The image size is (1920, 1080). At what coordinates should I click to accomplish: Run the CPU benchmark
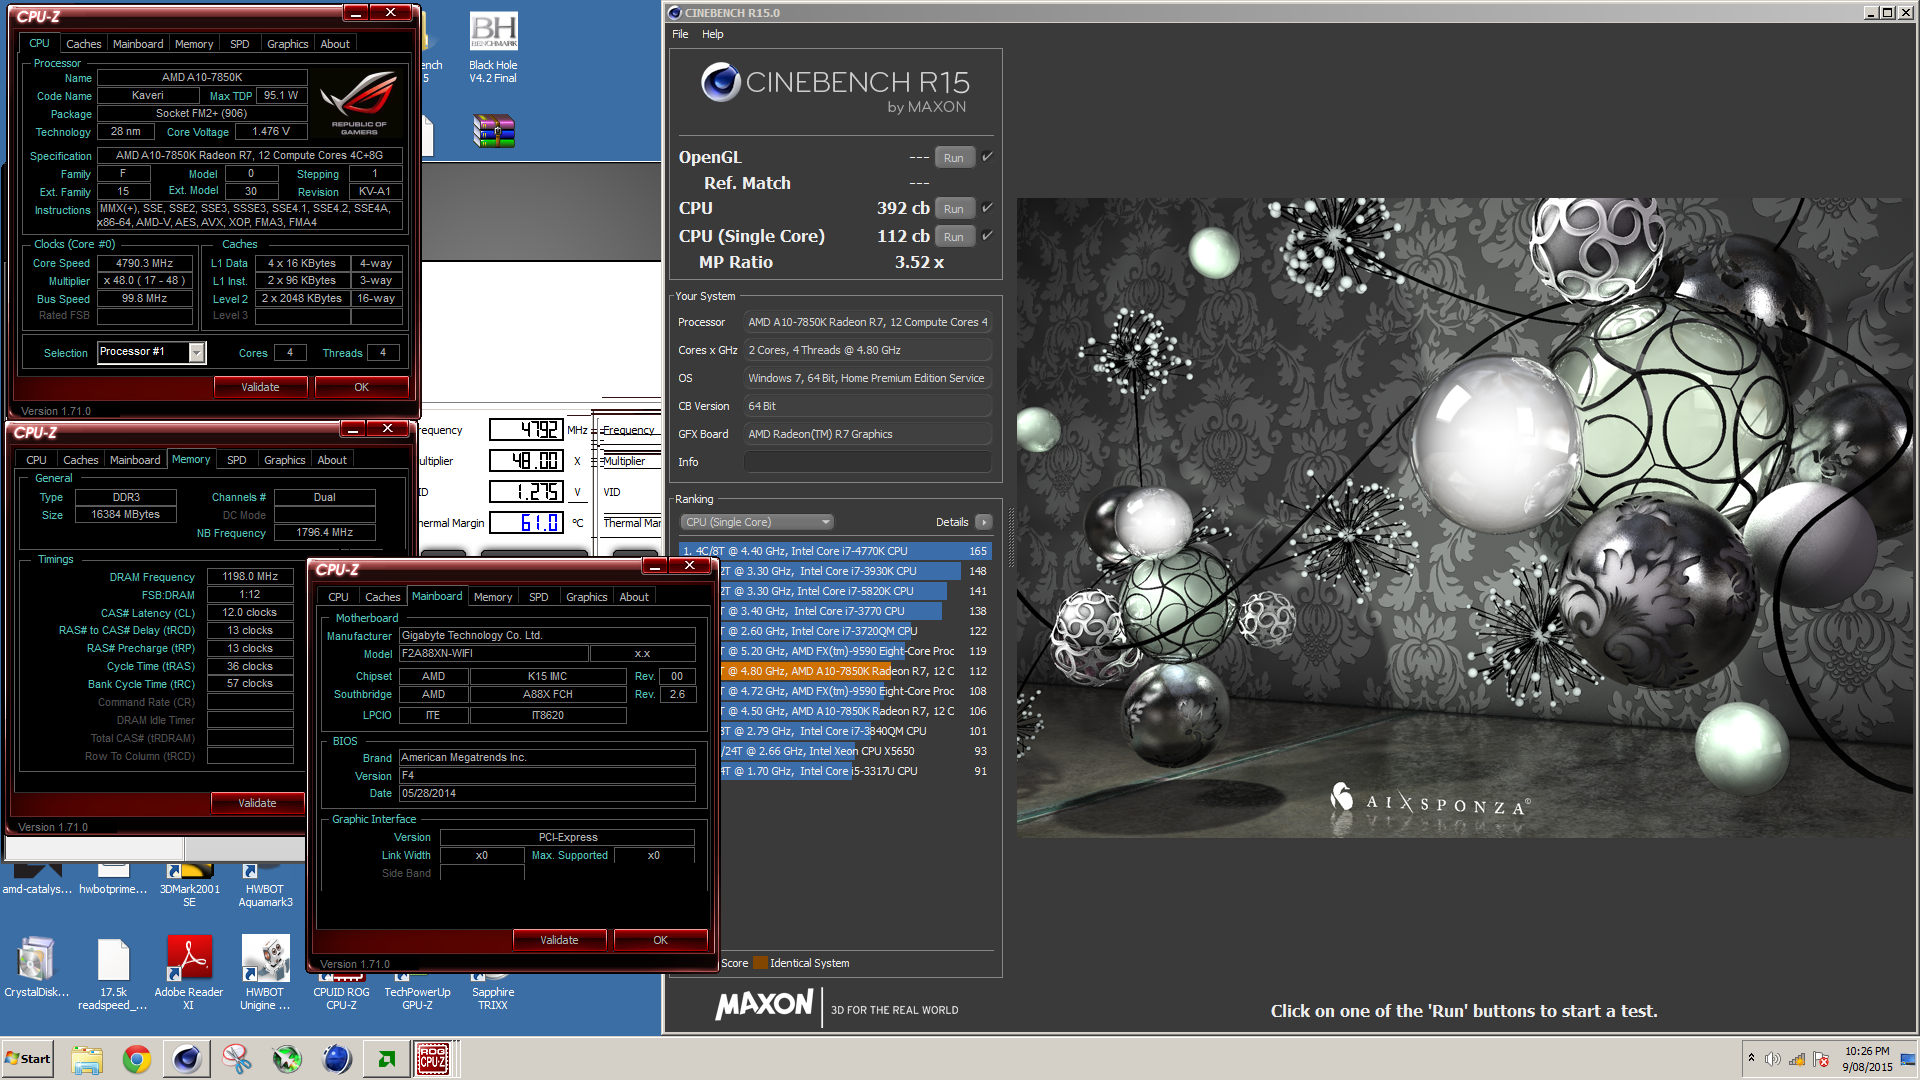pos(954,209)
